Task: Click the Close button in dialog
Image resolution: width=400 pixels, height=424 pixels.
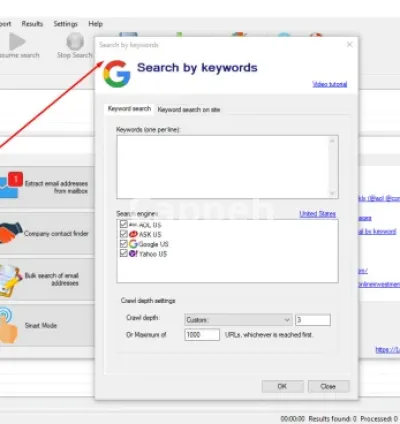Action: [328, 386]
